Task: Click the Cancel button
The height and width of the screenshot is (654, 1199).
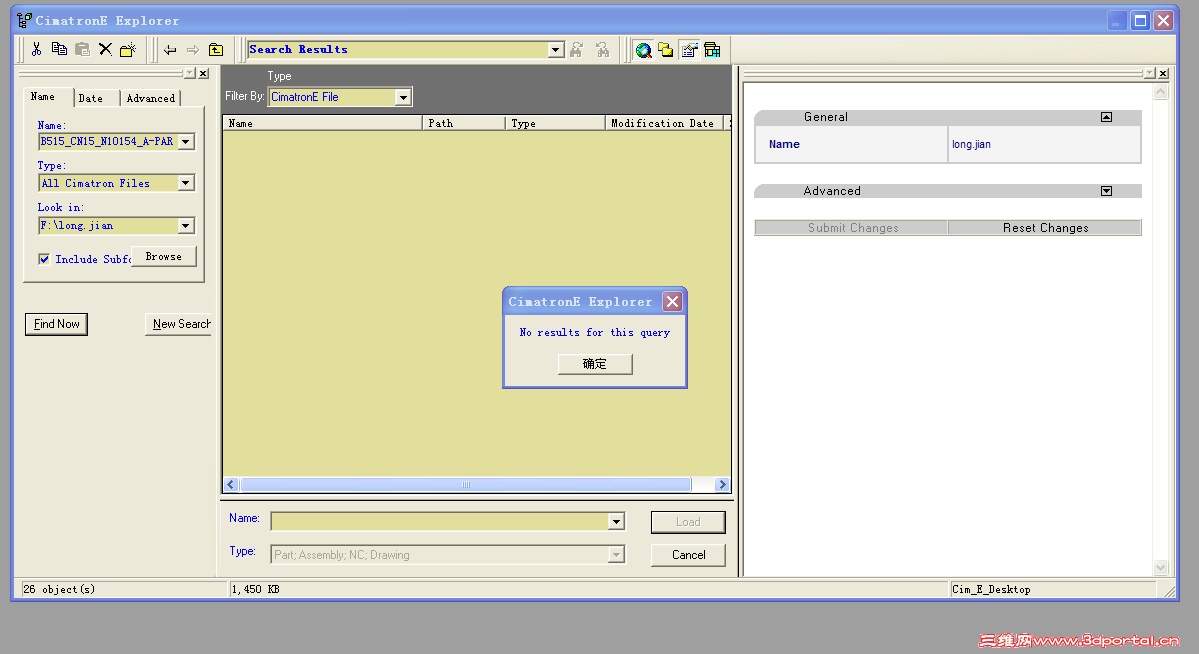Action: (688, 555)
